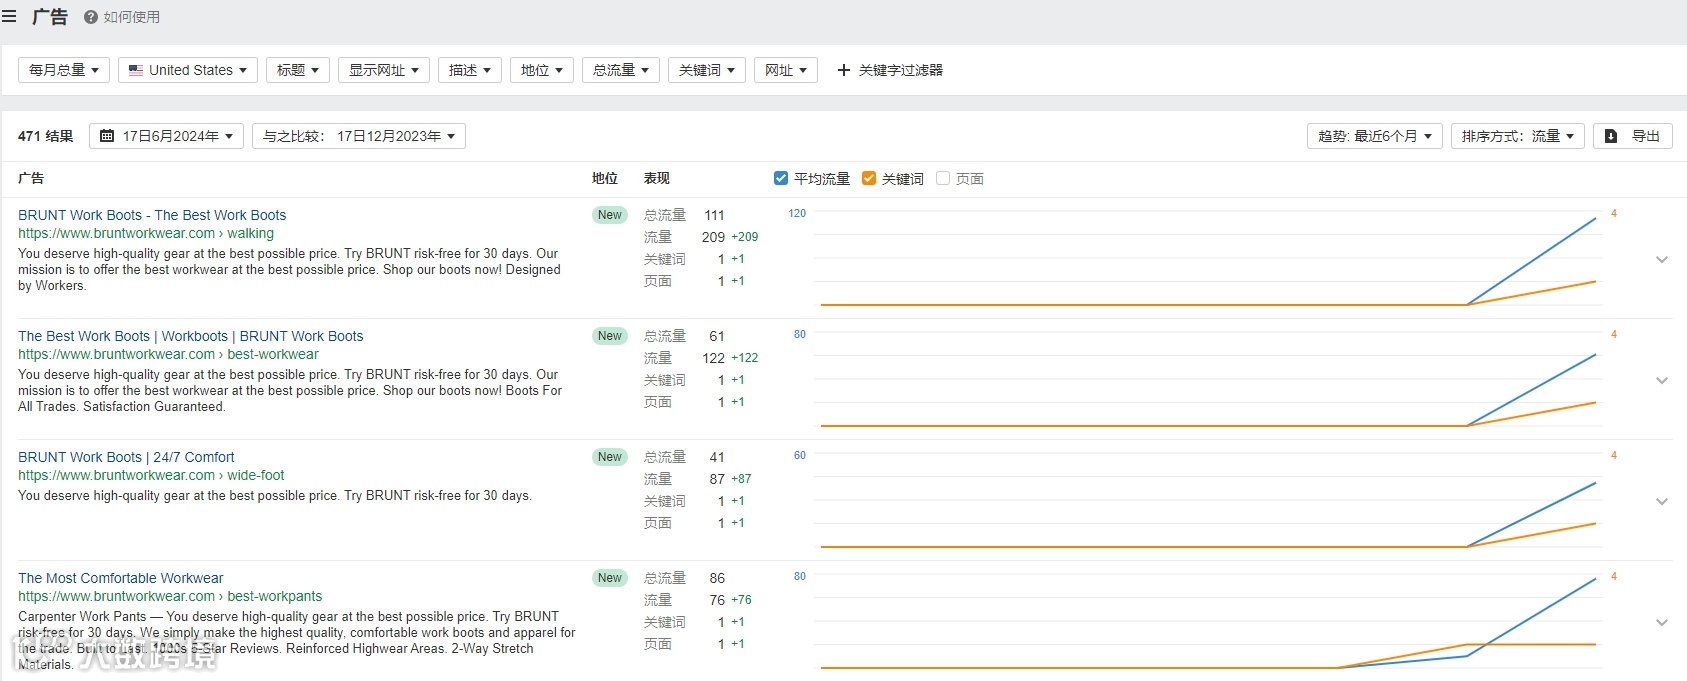1687x681 pixels.
Task: Open the bruntworkwear.com › best-workpants URL
Action: (x=170, y=596)
